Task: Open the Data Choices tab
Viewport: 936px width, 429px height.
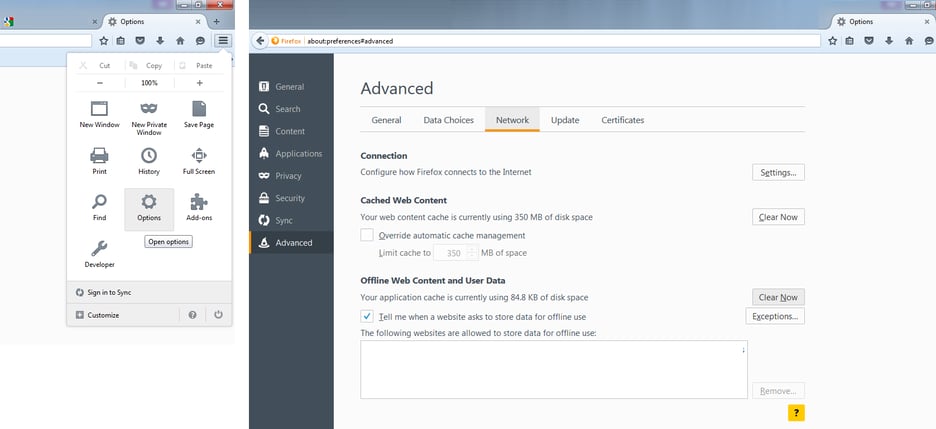Action: tap(448, 120)
